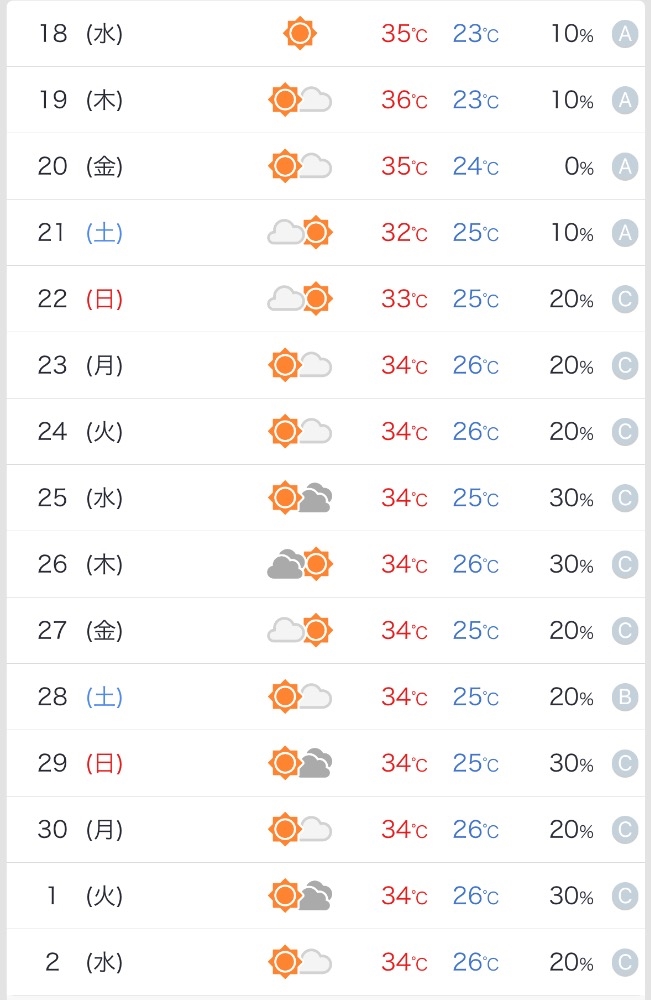Click the 20% rain probability on day 2
Image resolution: width=651 pixels, height=1000 pixels.
(571, 962)
